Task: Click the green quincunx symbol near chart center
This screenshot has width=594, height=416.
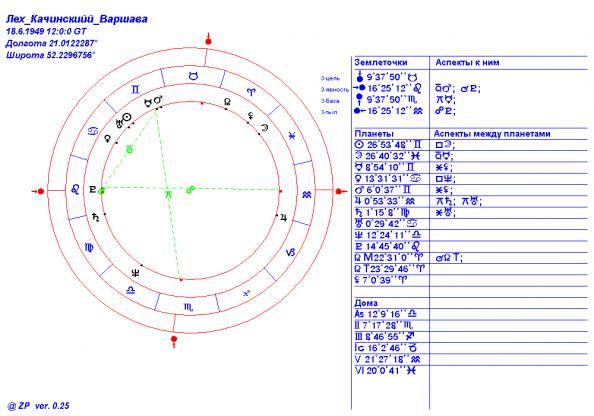Action: 168,194
